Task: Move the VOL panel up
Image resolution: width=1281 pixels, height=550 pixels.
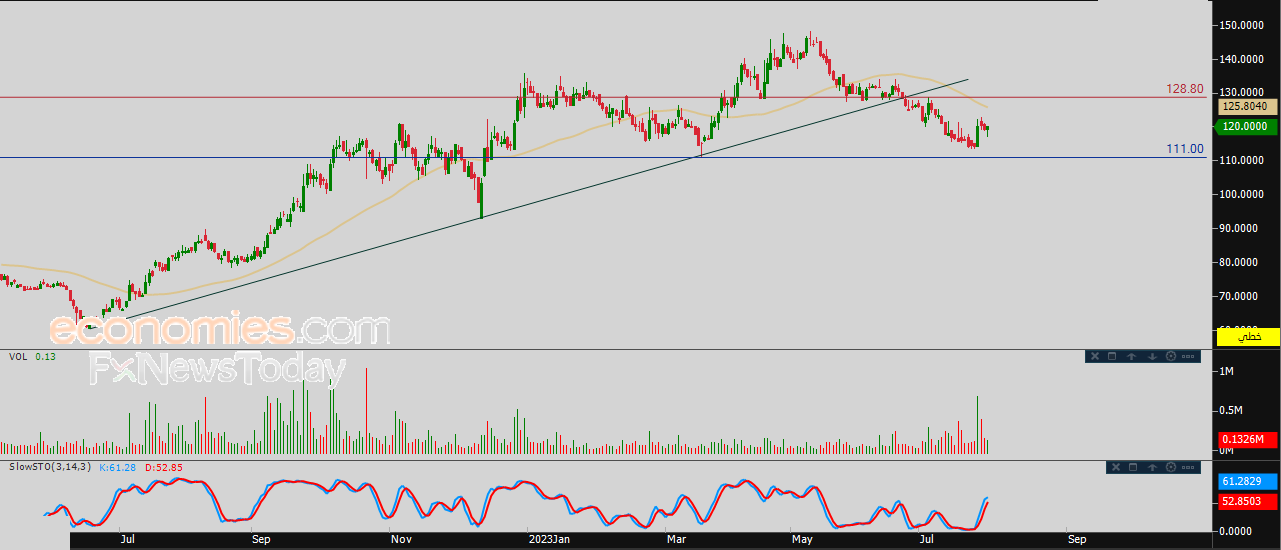Action: click(x=1131, y=356)
